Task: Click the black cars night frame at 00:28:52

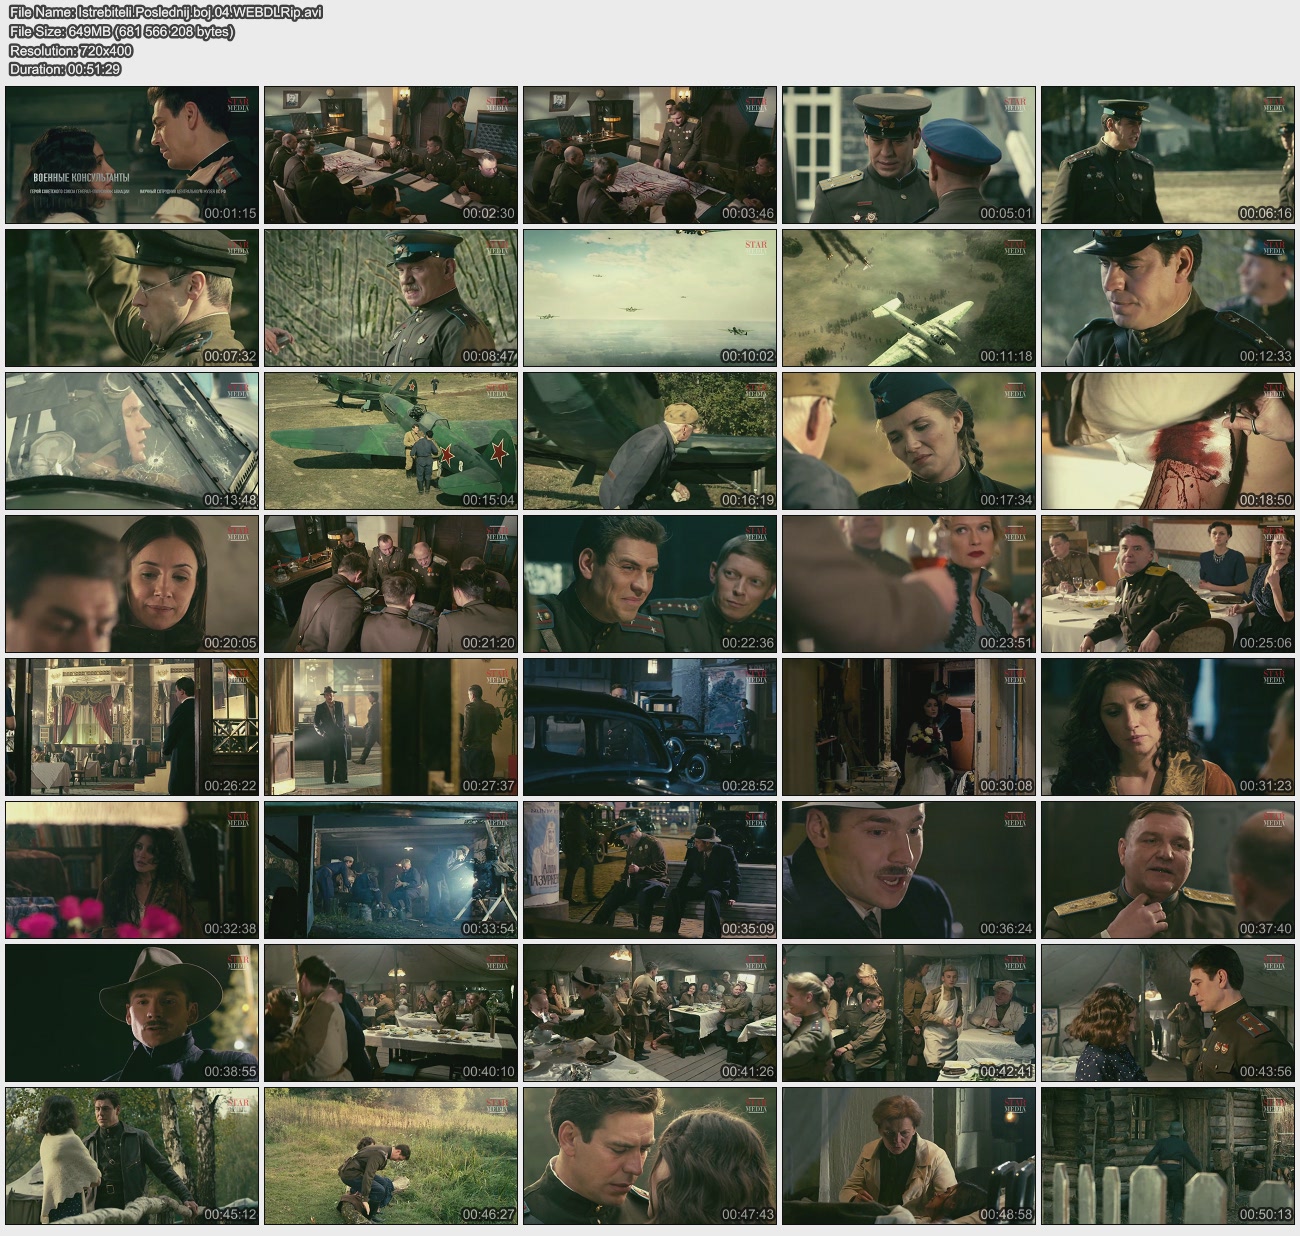Action: tap(650, 727)
